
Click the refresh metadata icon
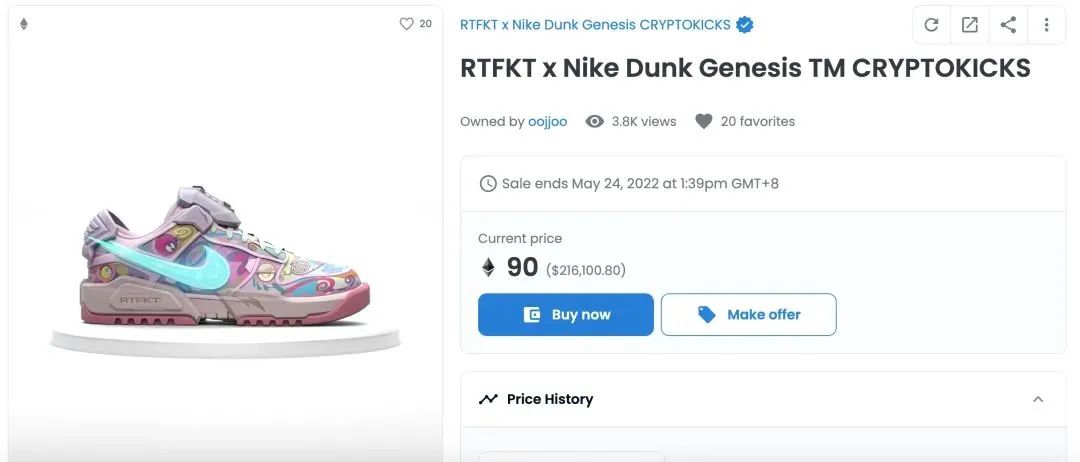point(931,25)
